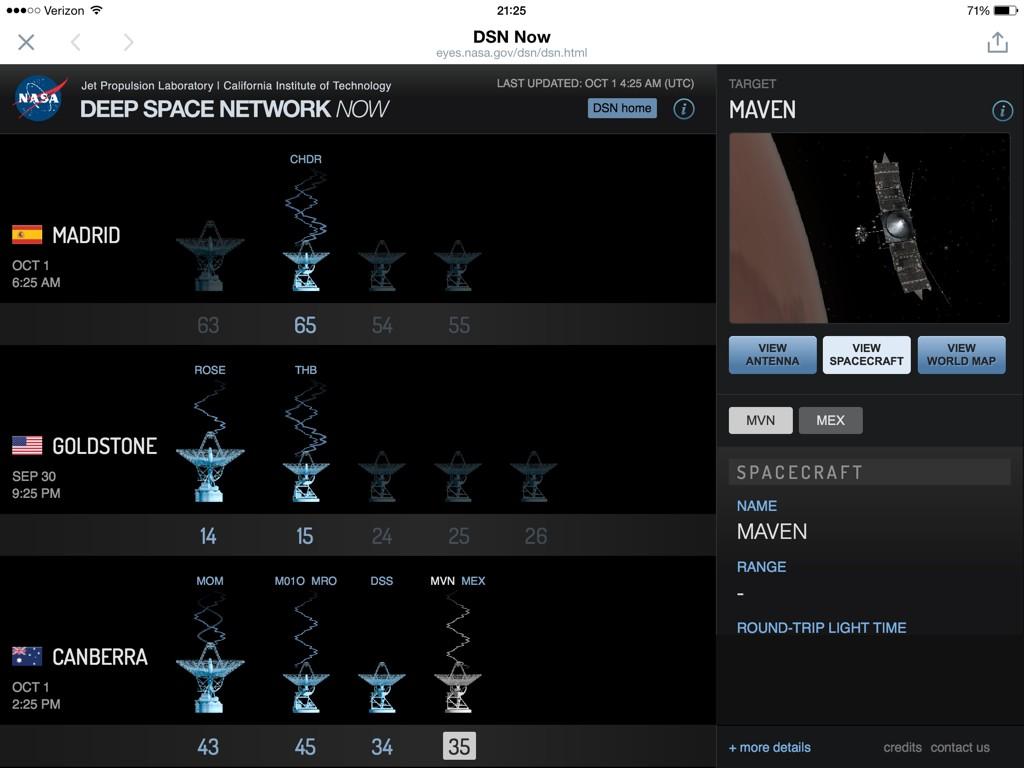The width and height of the screenshot is (1024, 768).
Task: Open the share sheet icon
Action: click(997, 42)
